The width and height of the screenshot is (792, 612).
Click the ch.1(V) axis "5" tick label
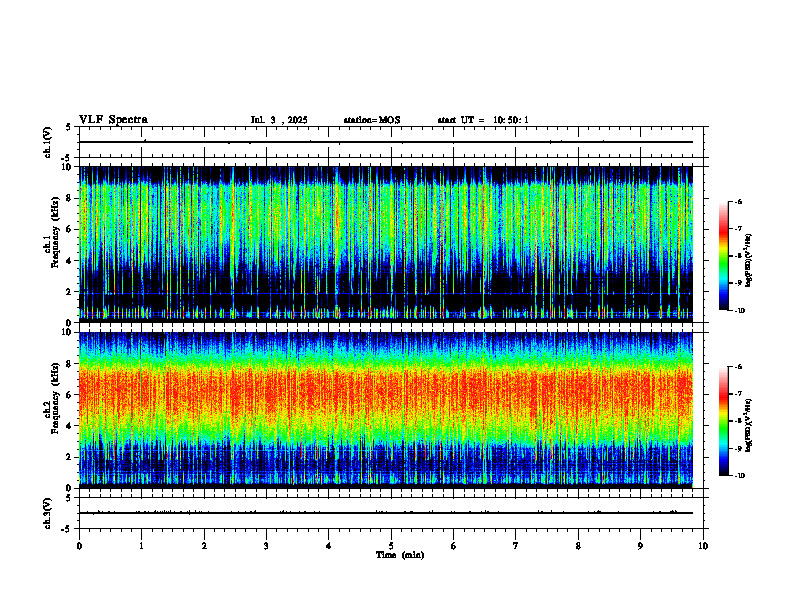[69, 127]
